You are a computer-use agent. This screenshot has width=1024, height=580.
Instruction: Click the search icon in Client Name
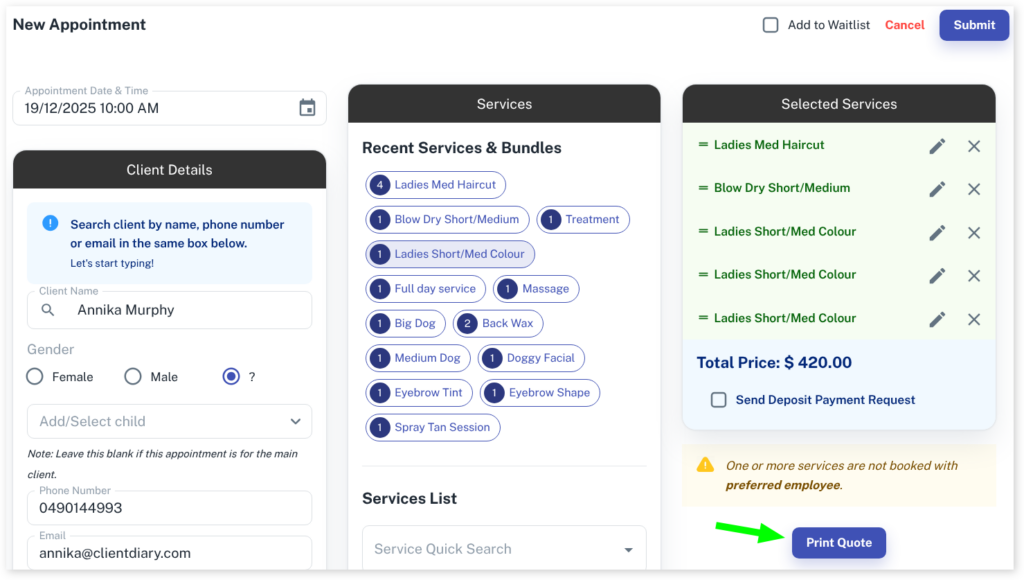(x=48, y=310)
